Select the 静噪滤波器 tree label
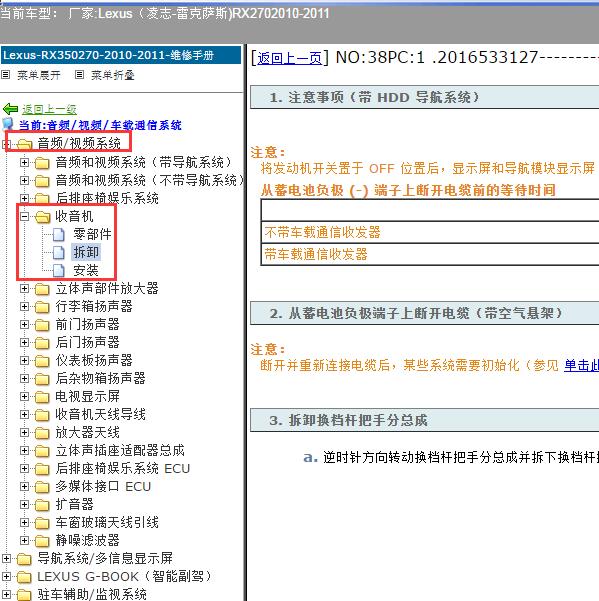The height and width of the screenshot is (601, 599). [87, 540]
